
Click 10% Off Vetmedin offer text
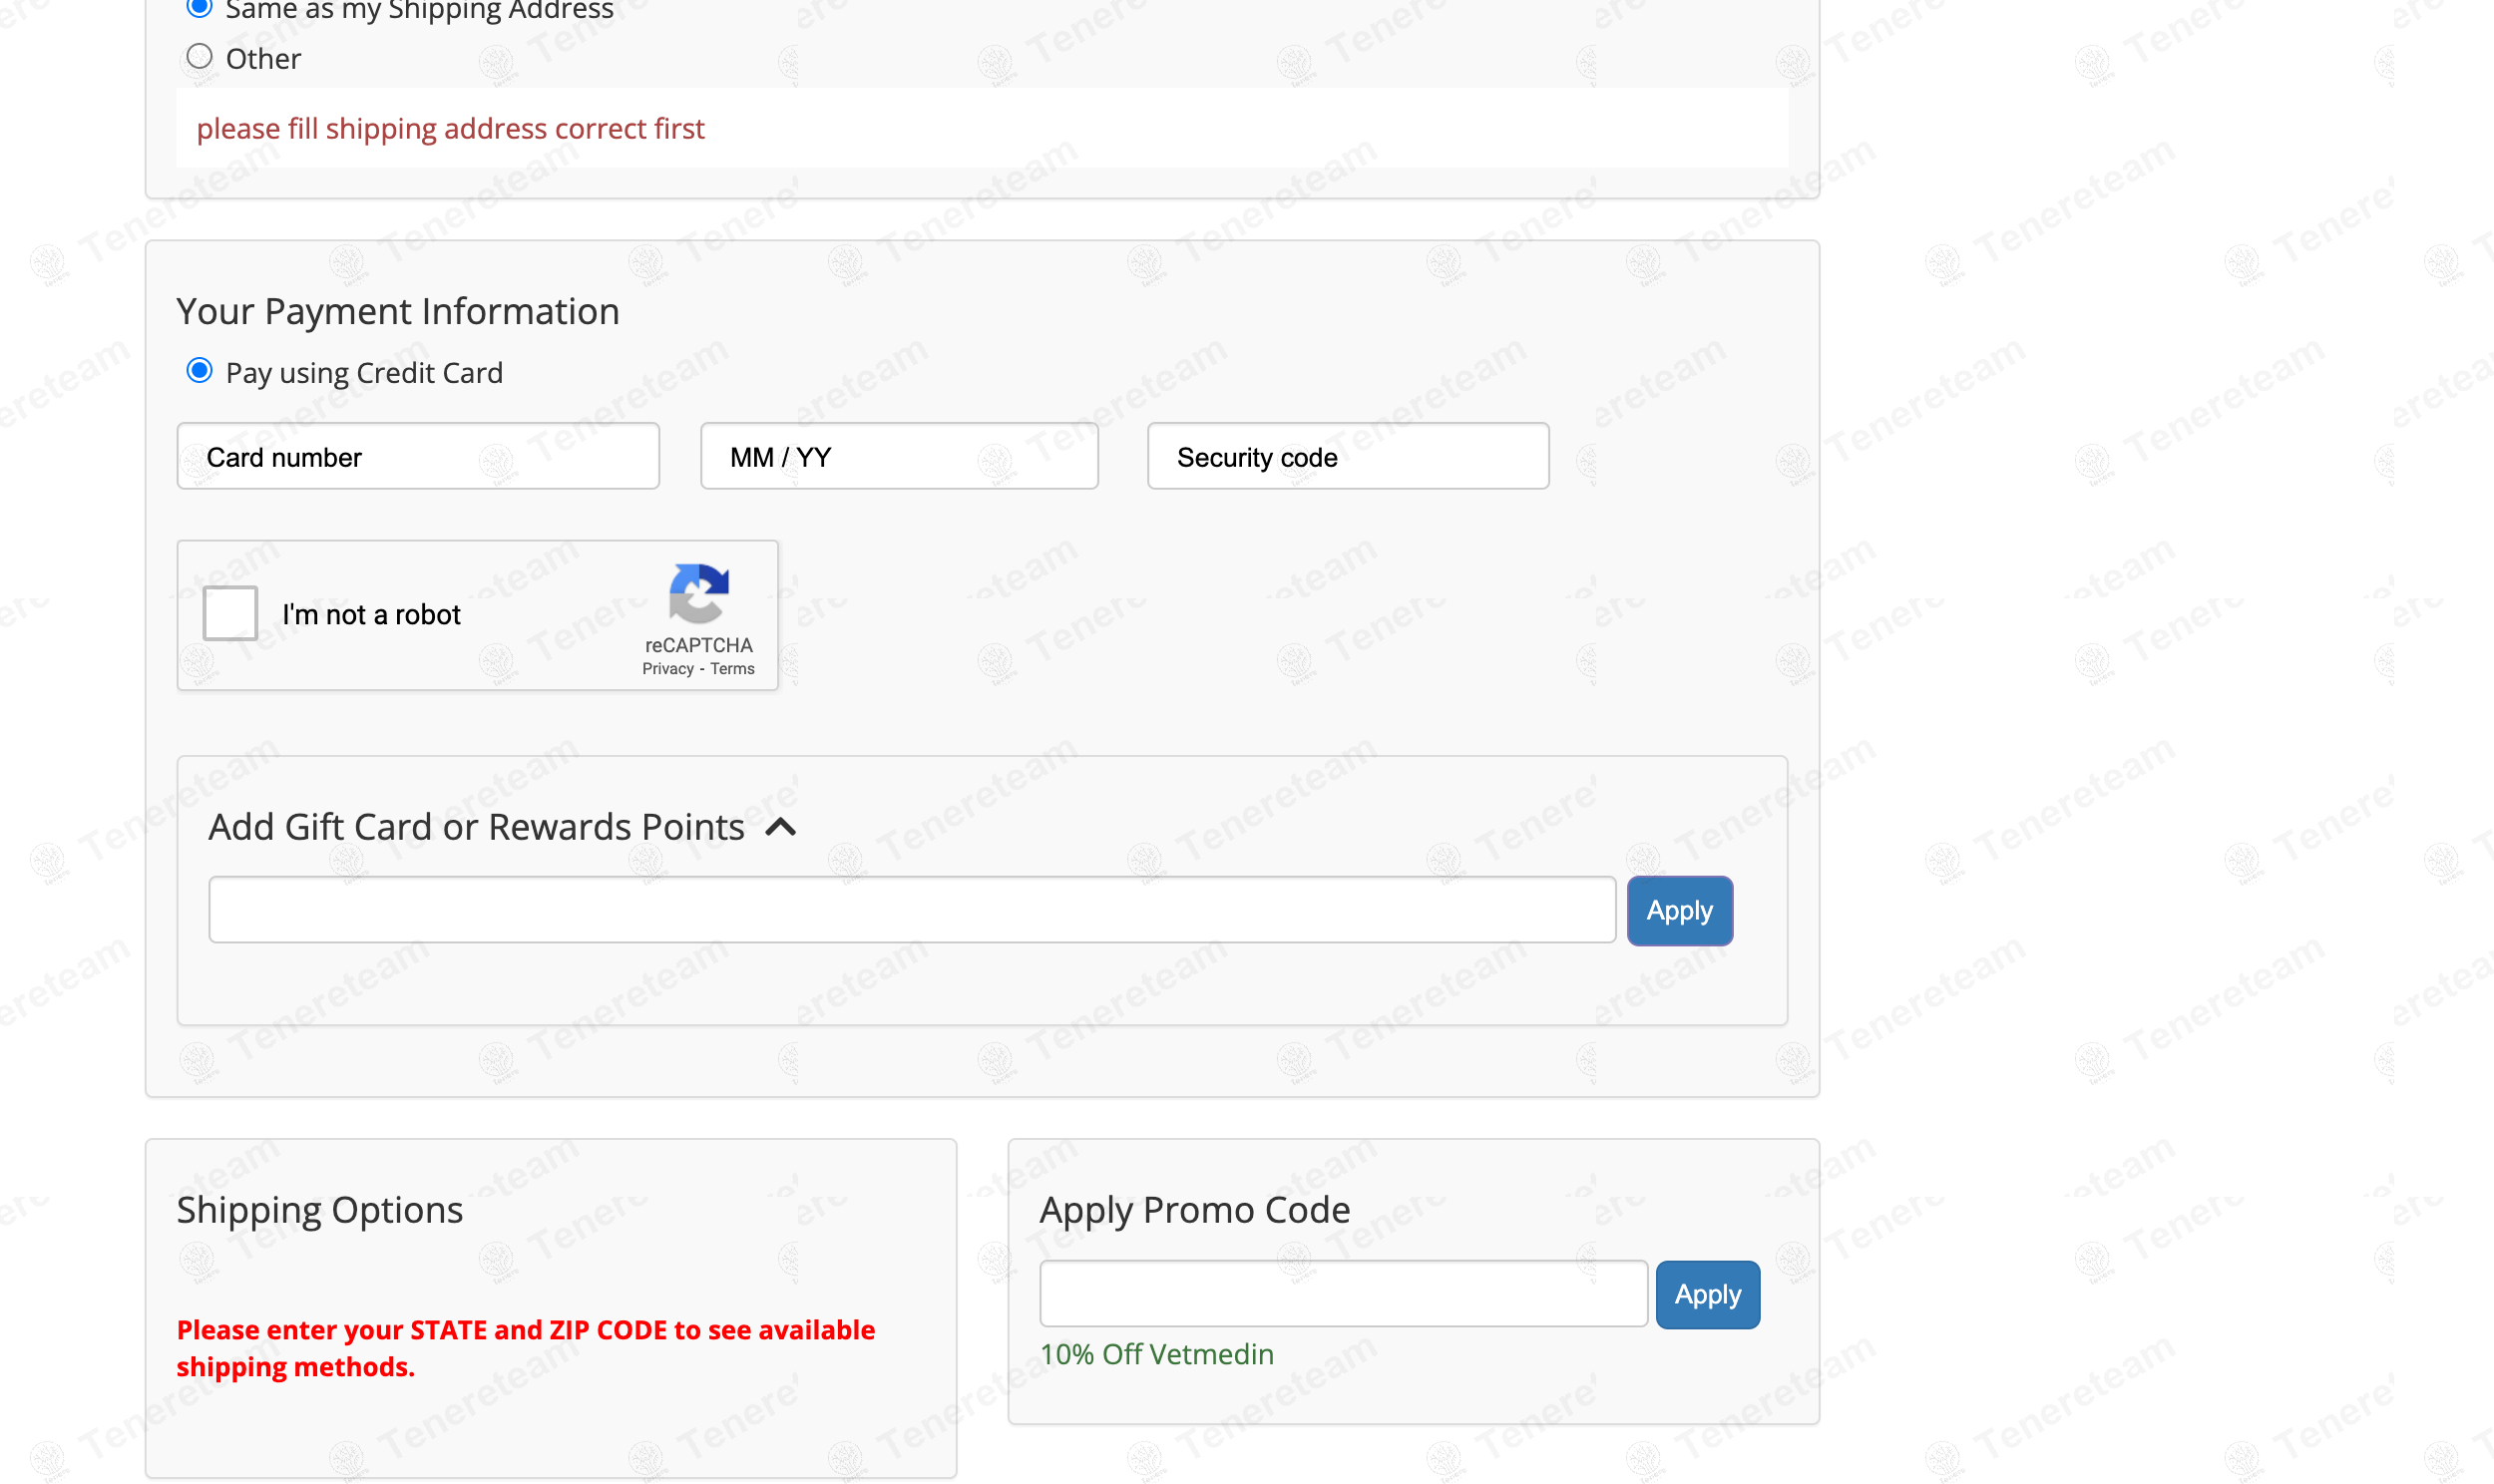pos(1156,1354)
